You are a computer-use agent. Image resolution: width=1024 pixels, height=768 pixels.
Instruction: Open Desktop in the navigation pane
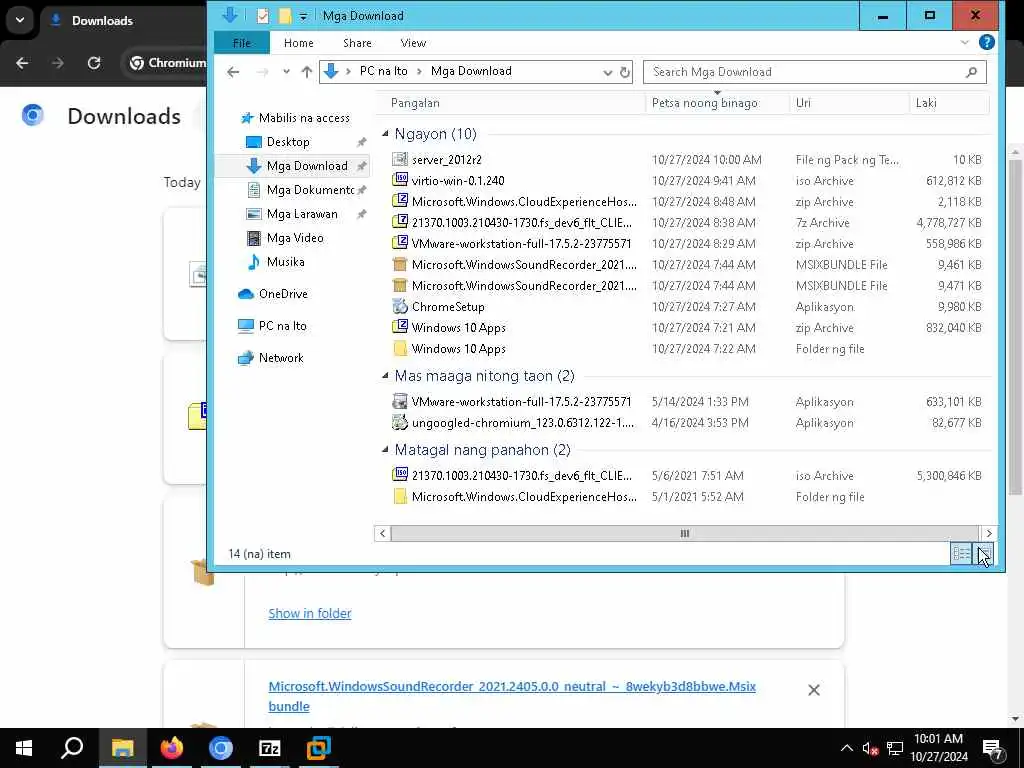(x=288, y=142)
